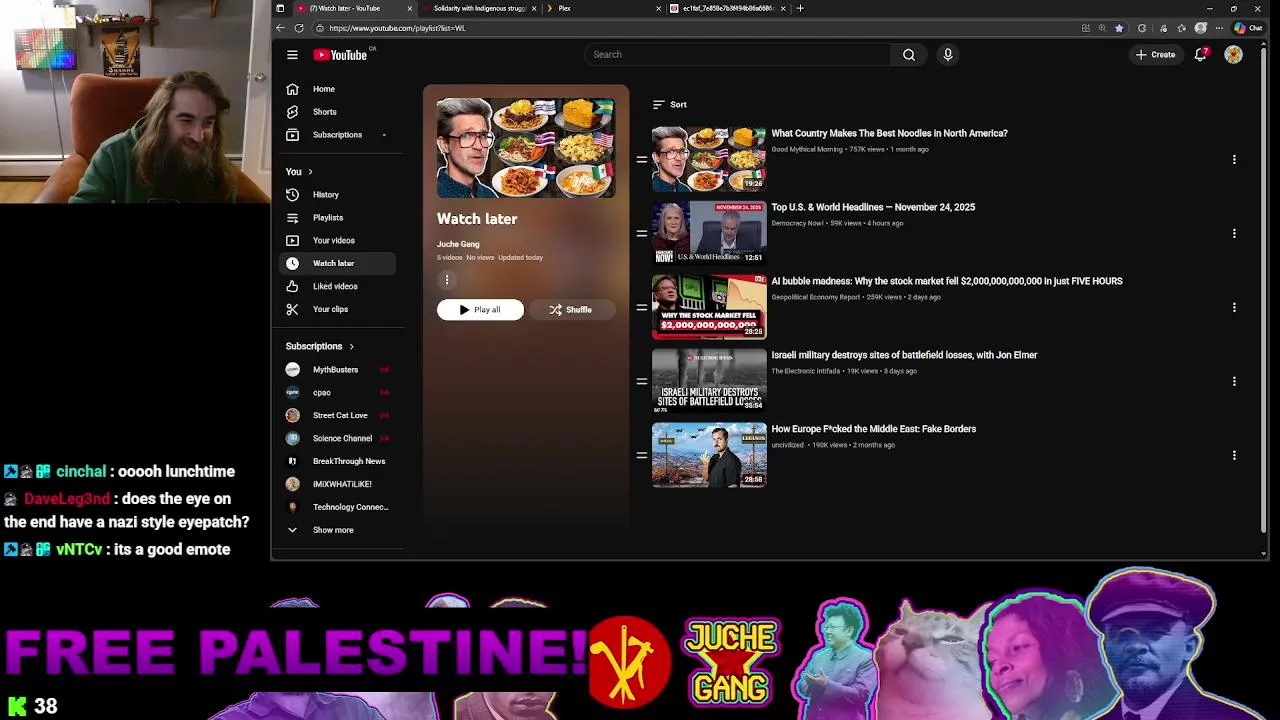
Task: Open the Watch later playlist three-dot menu
Action: [x=447, y=280]
